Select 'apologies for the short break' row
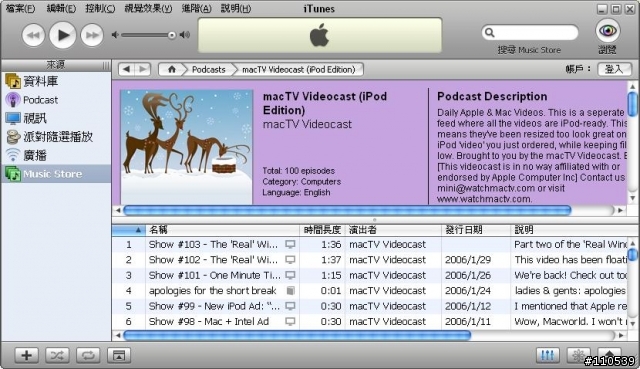 tap(369, 291)
